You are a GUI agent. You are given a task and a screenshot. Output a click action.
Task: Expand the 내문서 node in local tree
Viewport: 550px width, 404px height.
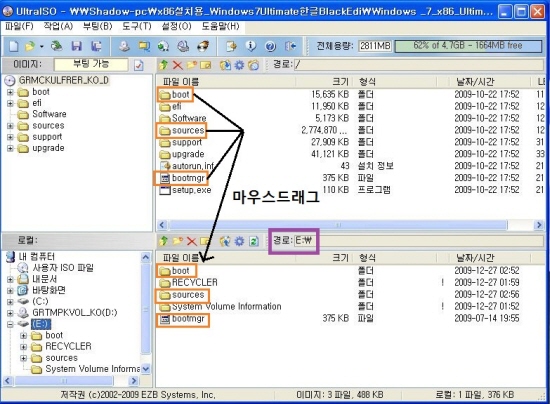click(x=10, y=280)
